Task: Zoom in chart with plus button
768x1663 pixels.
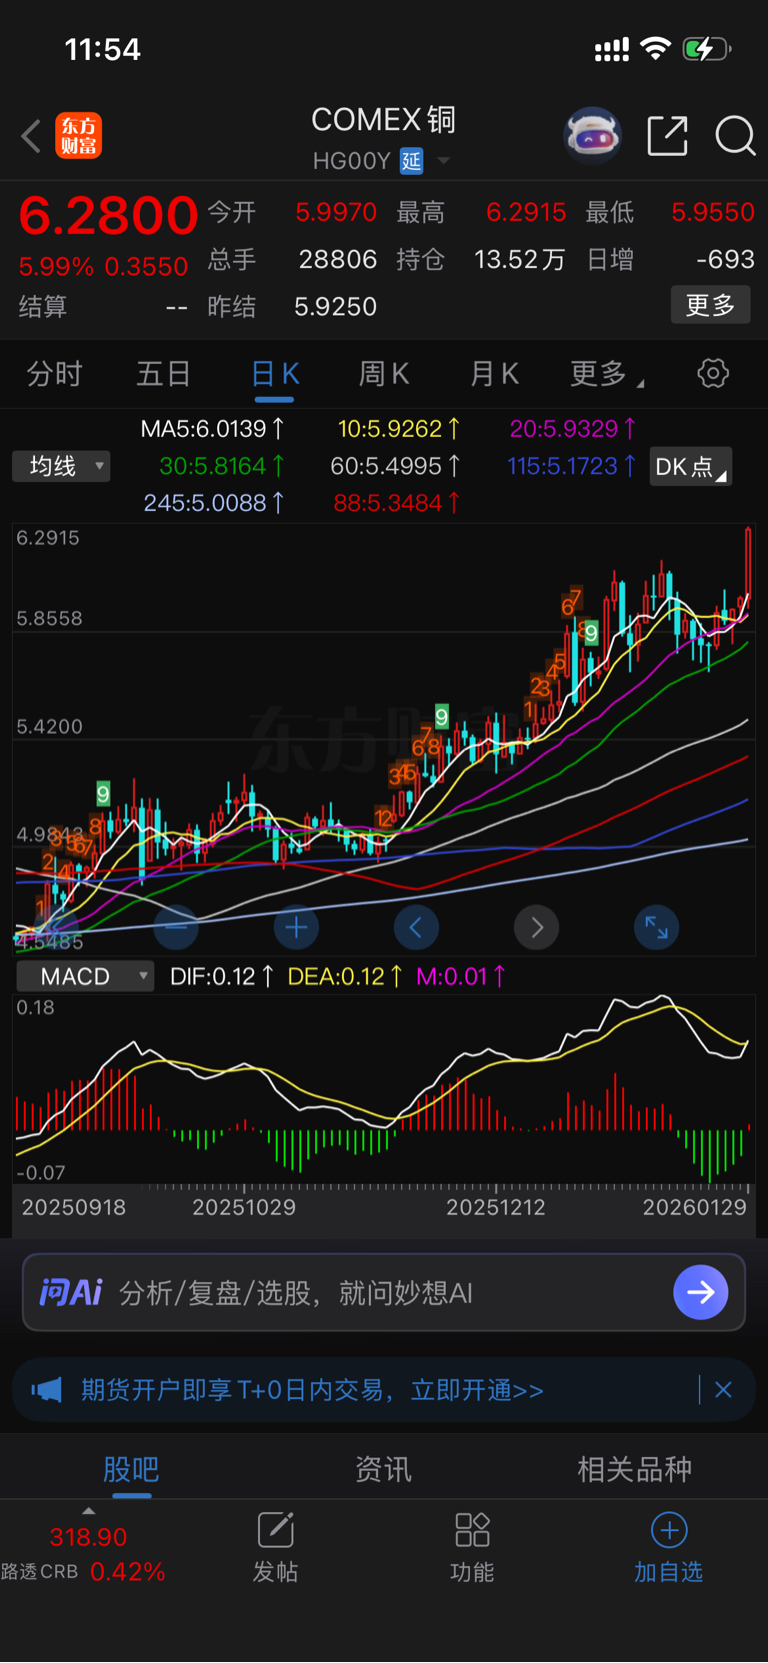Action: click(296, 928)
